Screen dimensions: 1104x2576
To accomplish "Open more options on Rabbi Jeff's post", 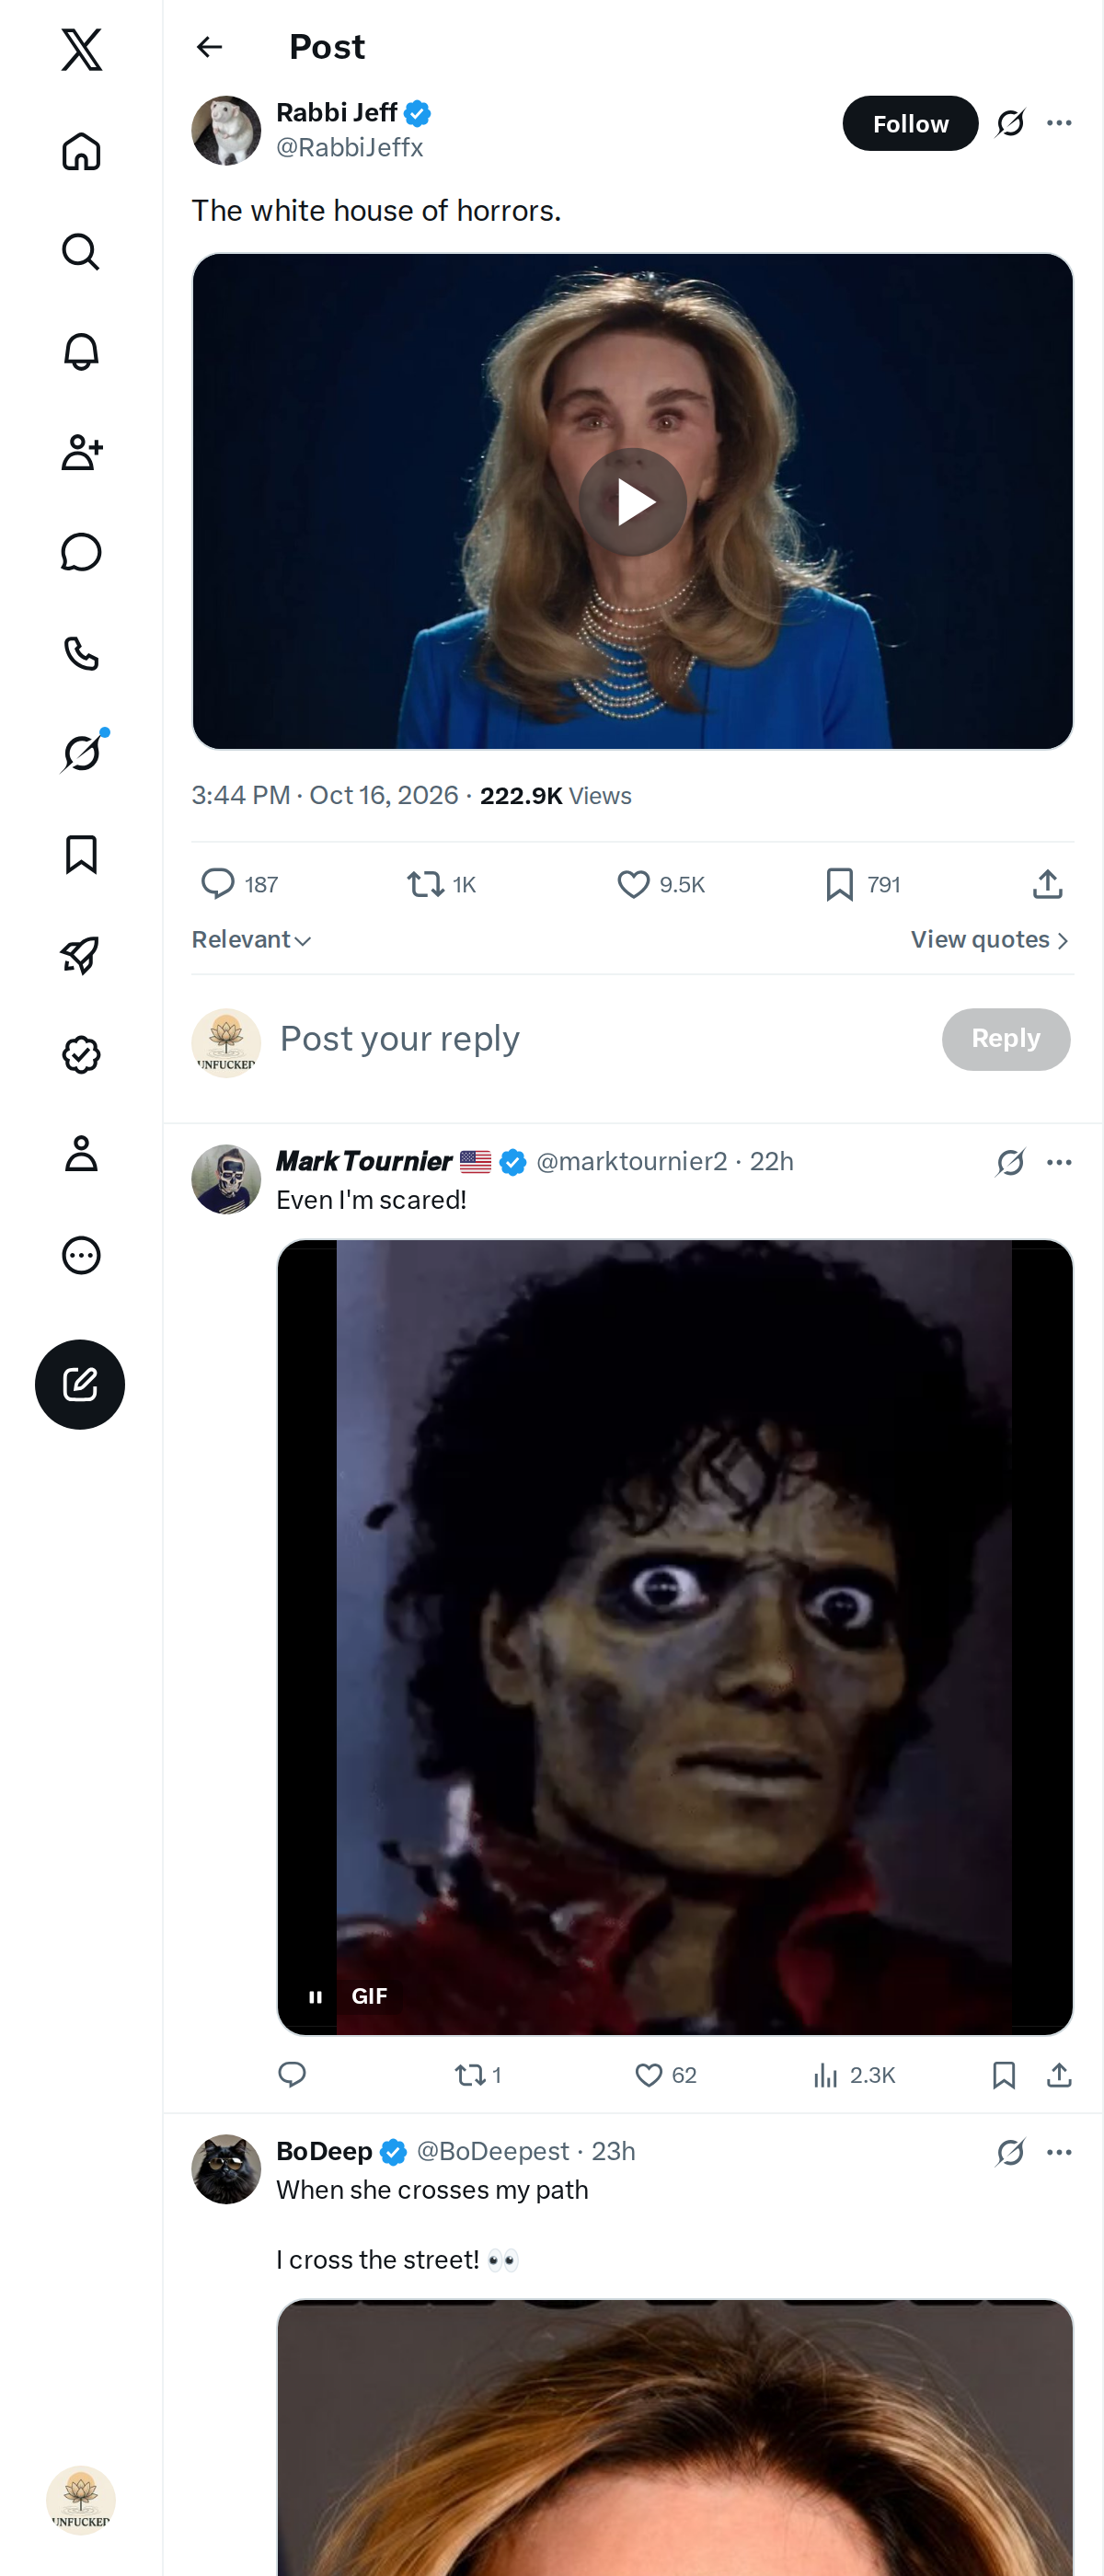I will tap(1059, 123).
